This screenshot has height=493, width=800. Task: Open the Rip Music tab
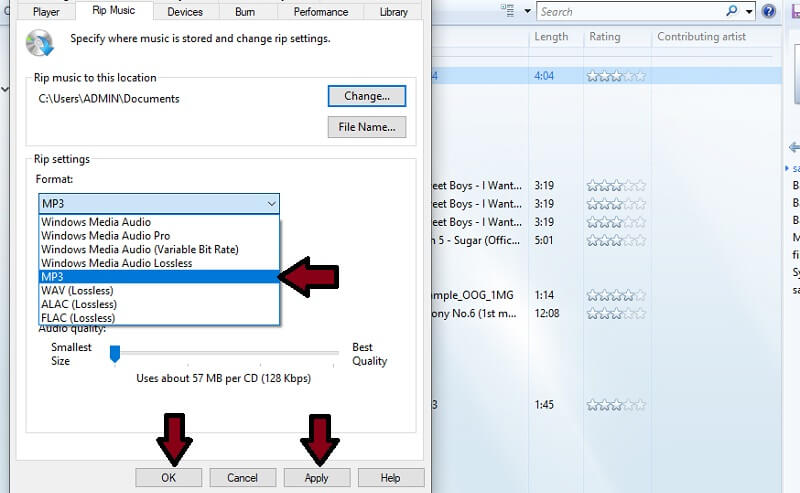tap(114, 10)
